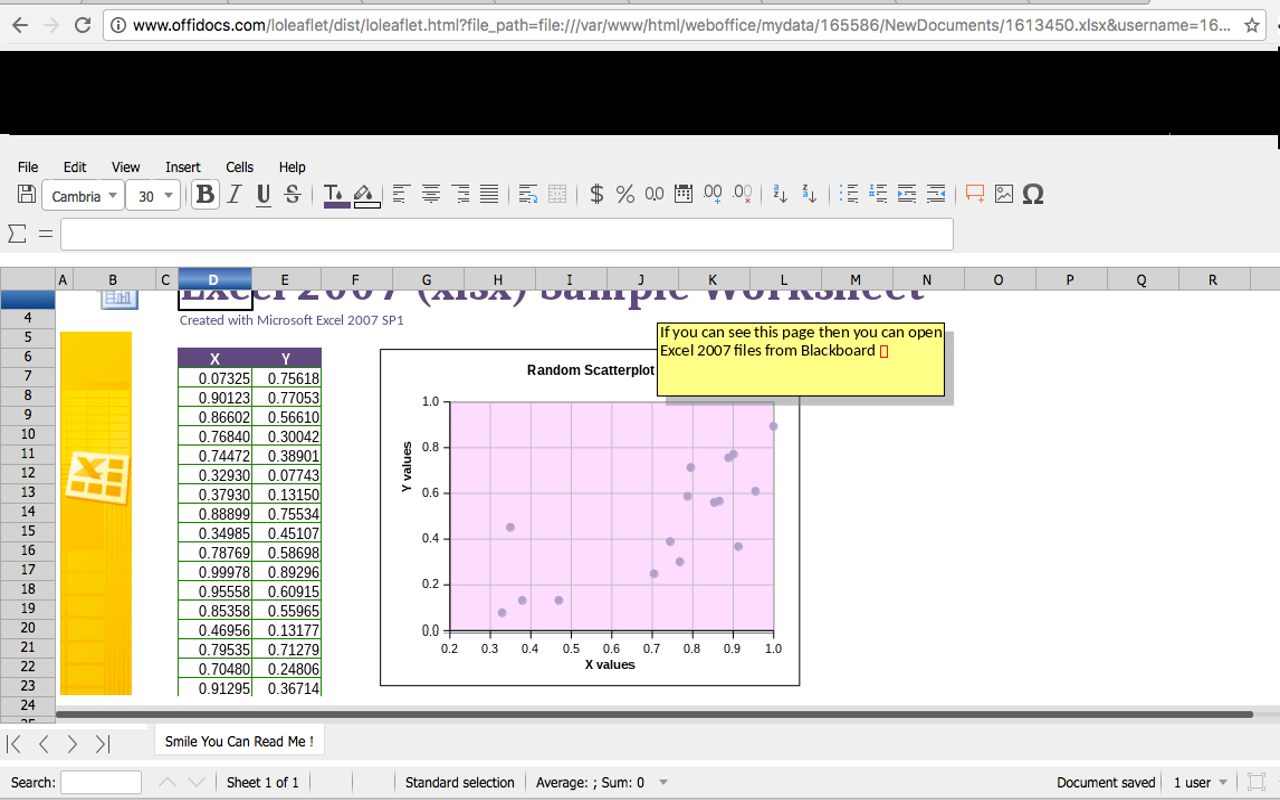Open the Cambria font name dropdown

point(84,196)
